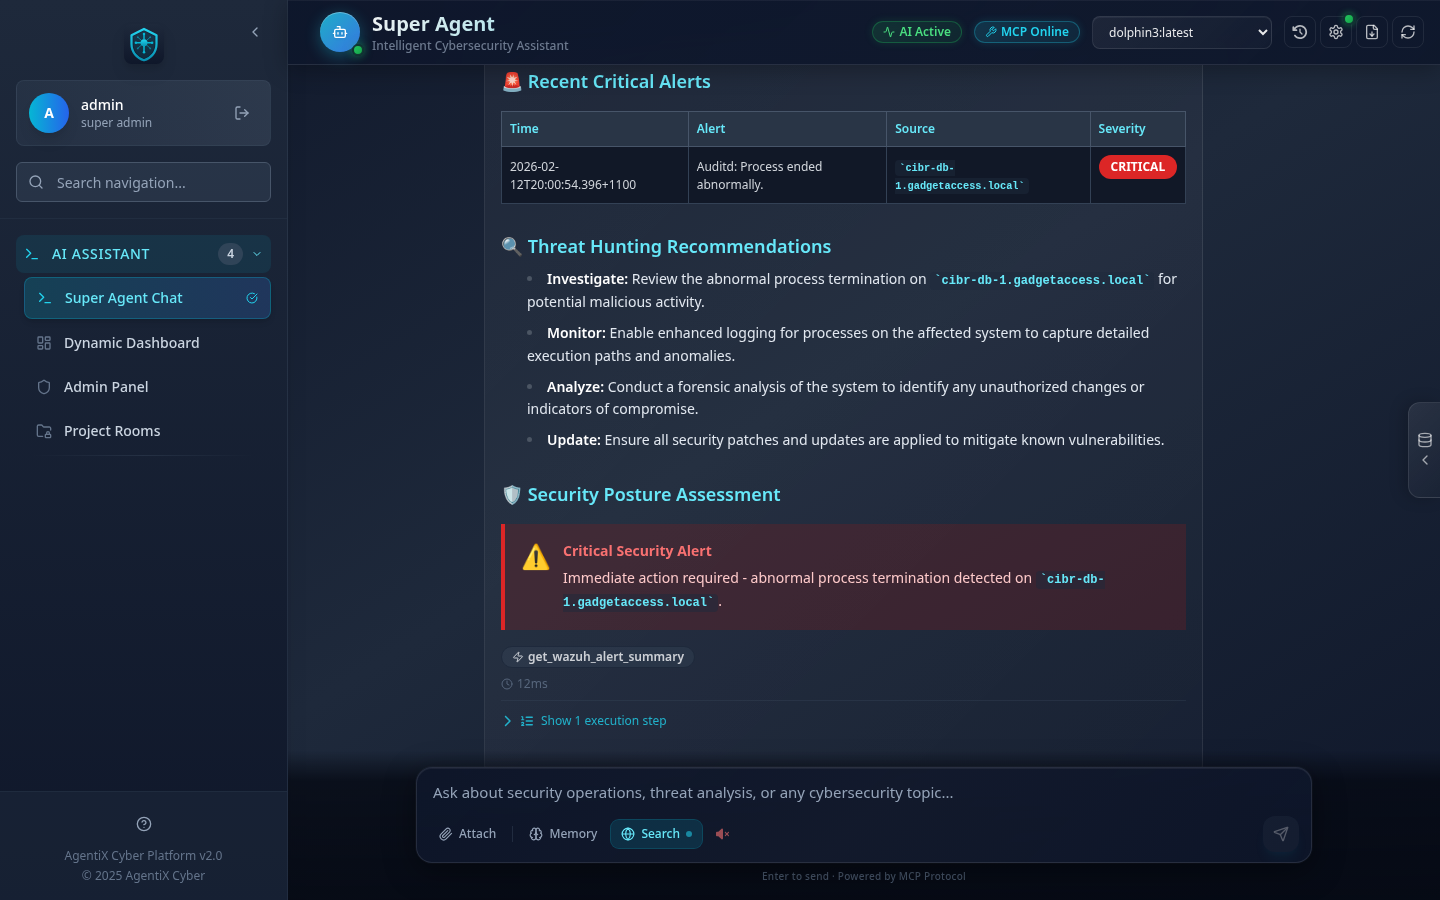Refresh the agent with the circular arrows icon
1440x900 pixels.
(x=1407, y=32)
